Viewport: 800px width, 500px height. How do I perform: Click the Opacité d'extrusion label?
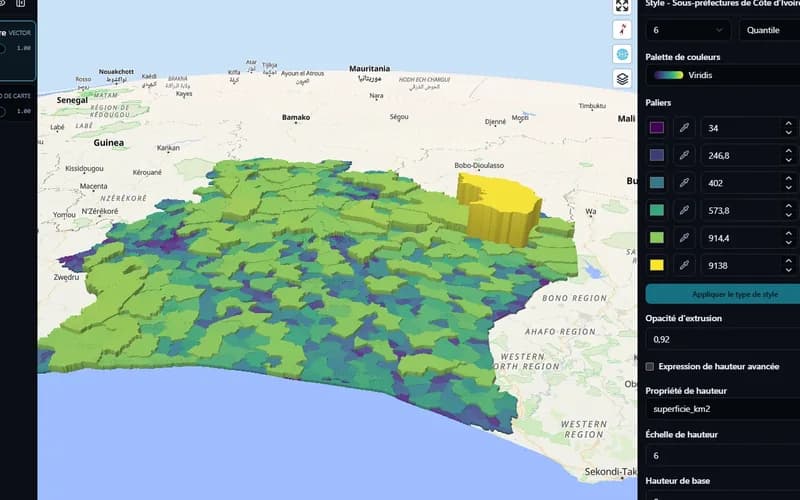684,318
